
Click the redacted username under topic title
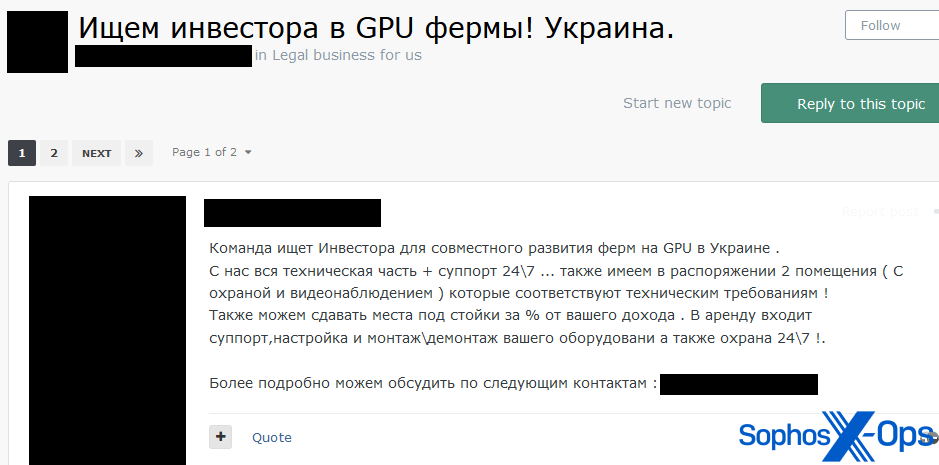163,56
